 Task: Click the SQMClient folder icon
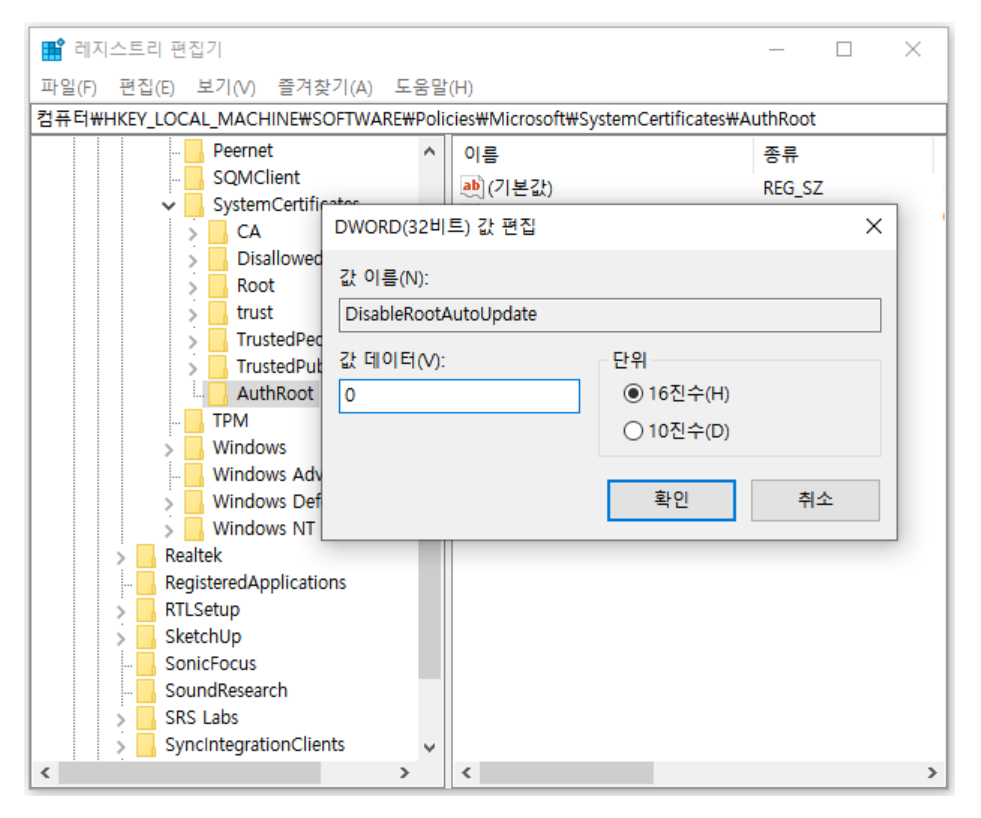(194, 178)
